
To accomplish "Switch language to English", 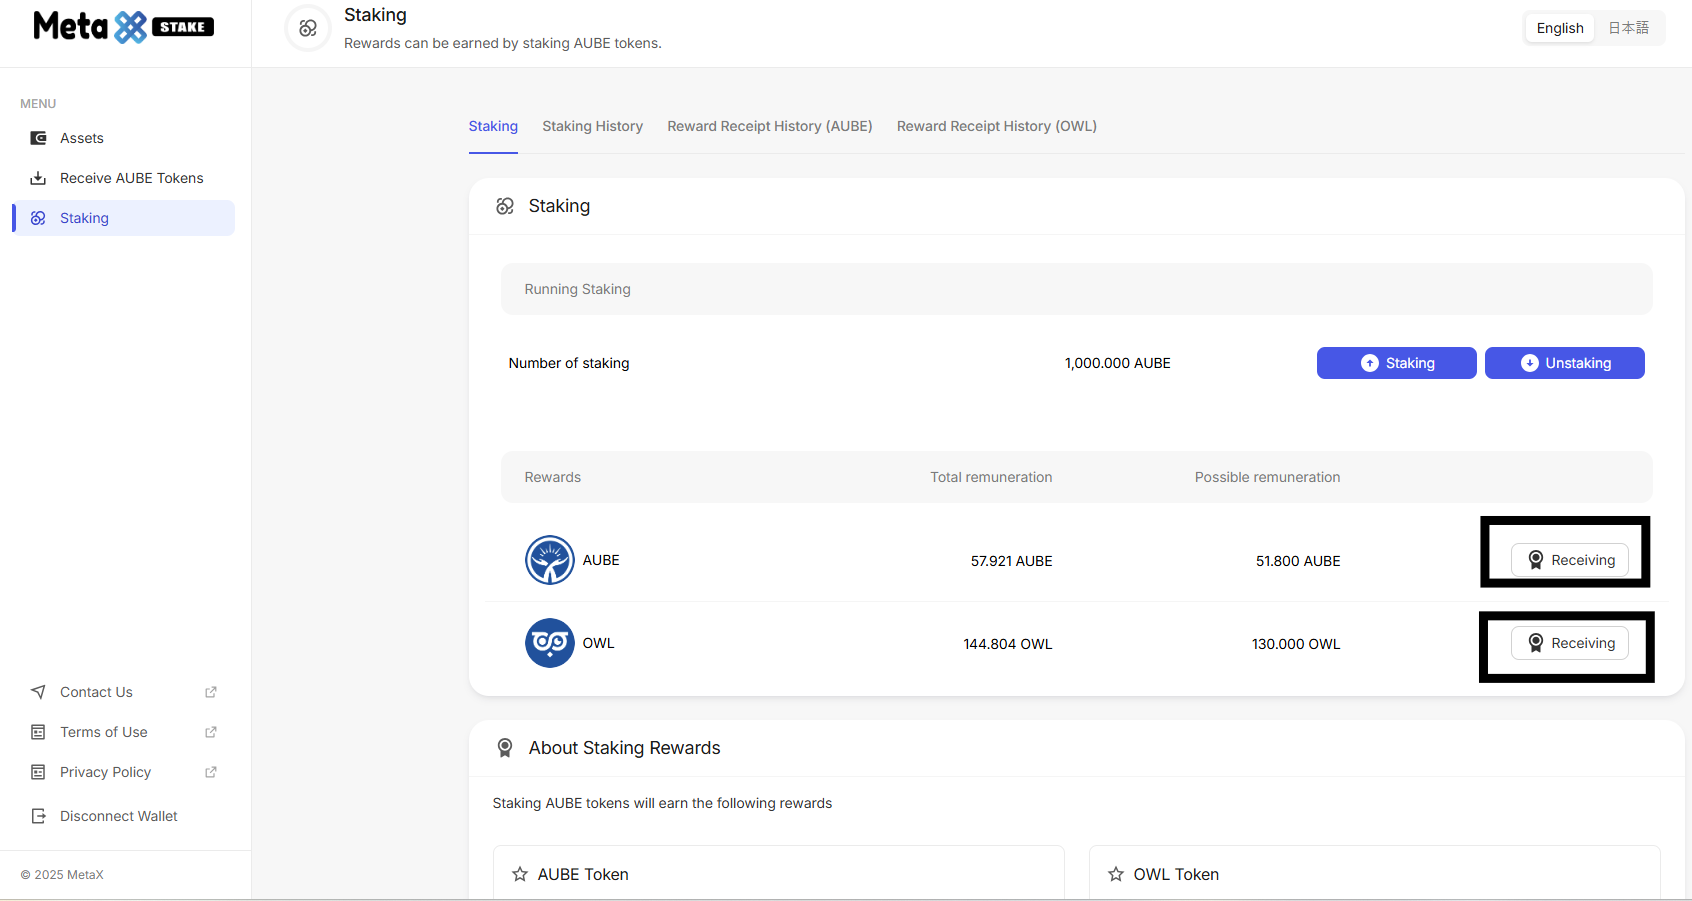I will tap(1559, 28).
